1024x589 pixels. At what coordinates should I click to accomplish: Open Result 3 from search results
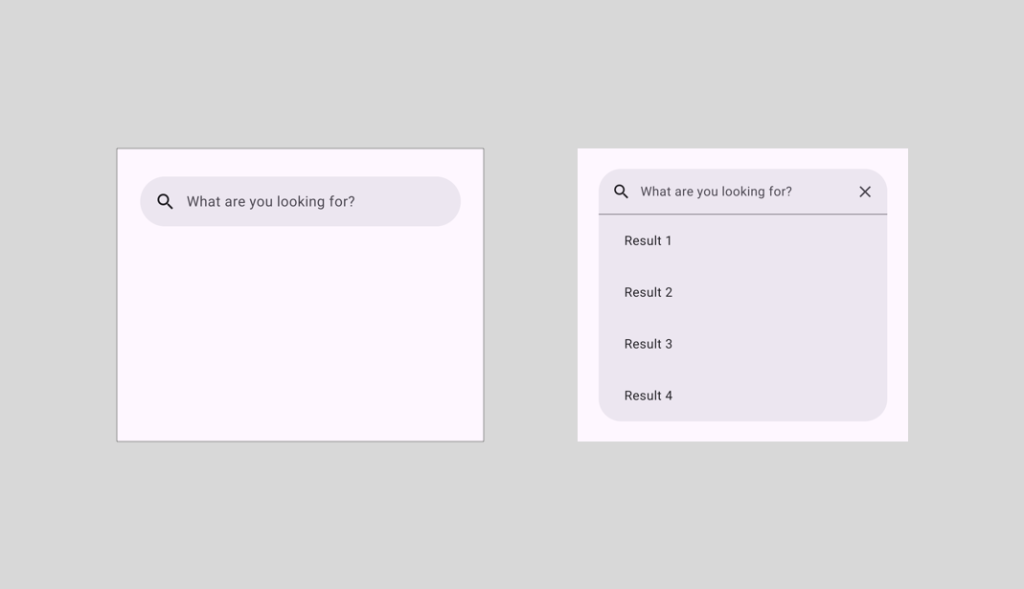tap(648, 344)
